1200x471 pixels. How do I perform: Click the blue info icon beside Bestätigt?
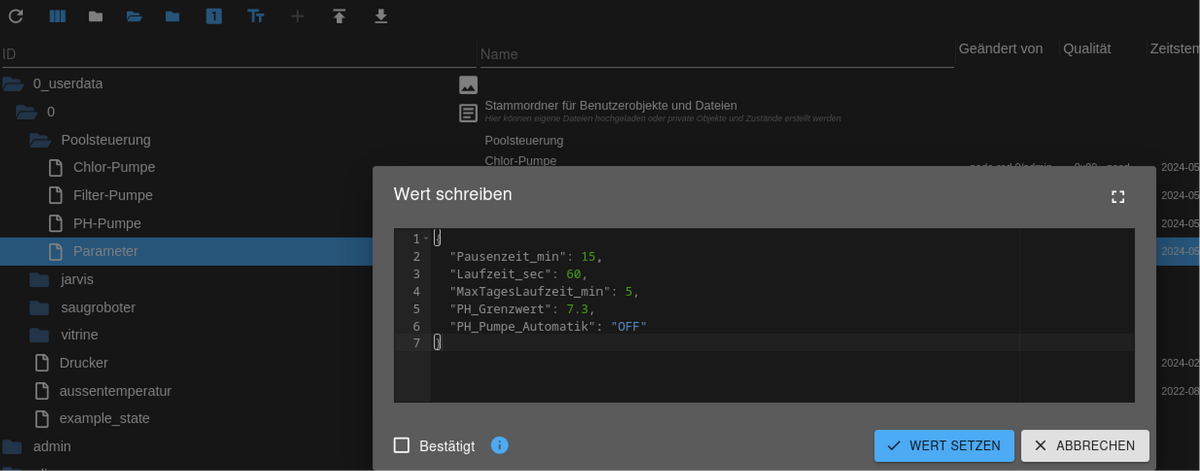click(500, 445)
